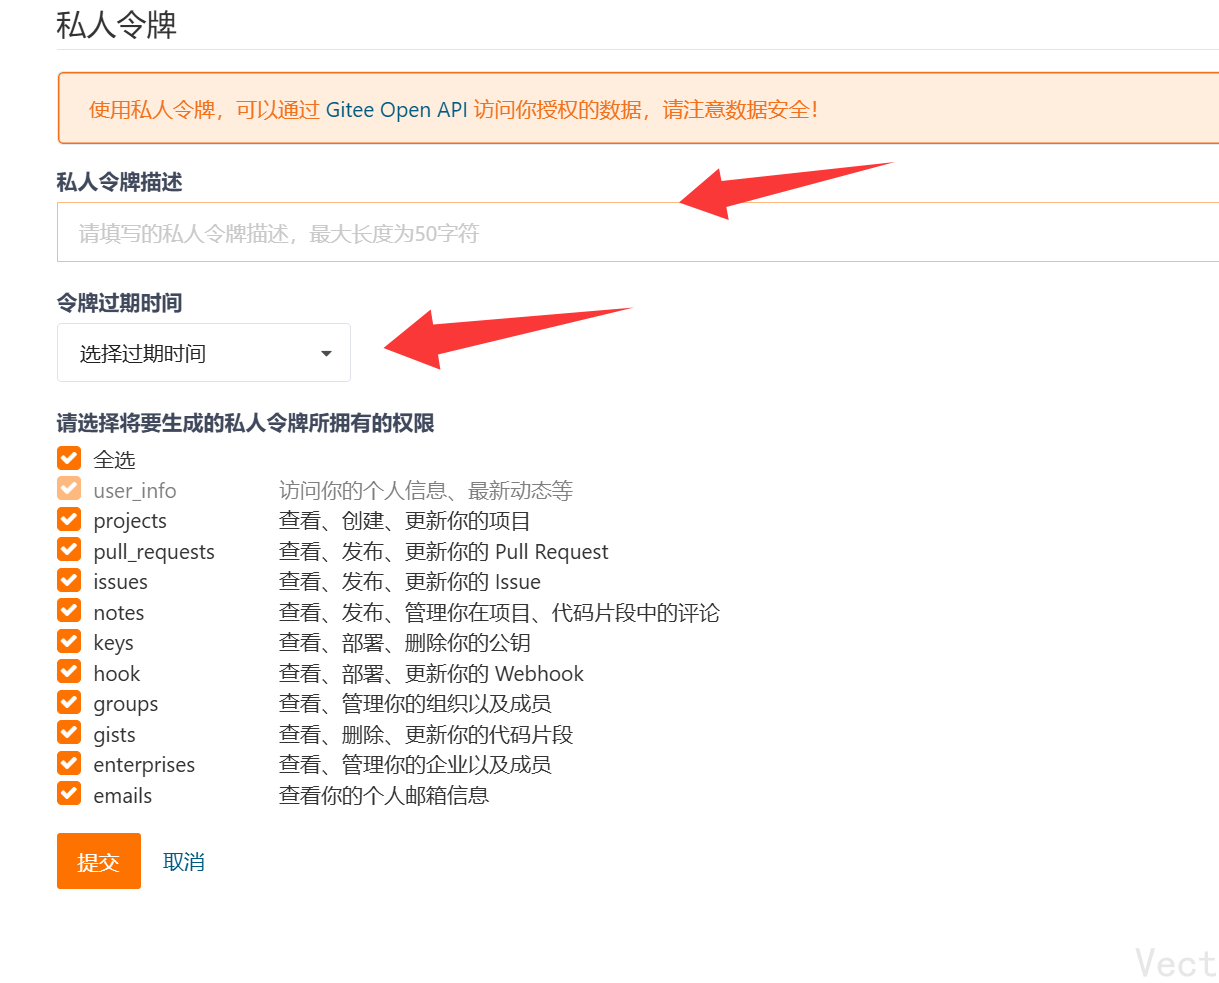
Task: Toggle the user_info permission checkbox
Action: 69,489
